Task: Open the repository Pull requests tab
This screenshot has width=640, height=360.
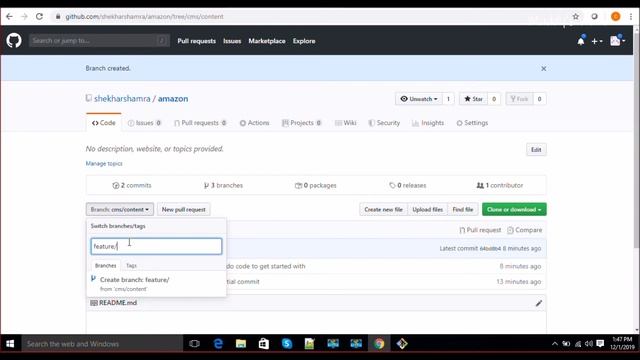Action: click(x=200, y=123)
